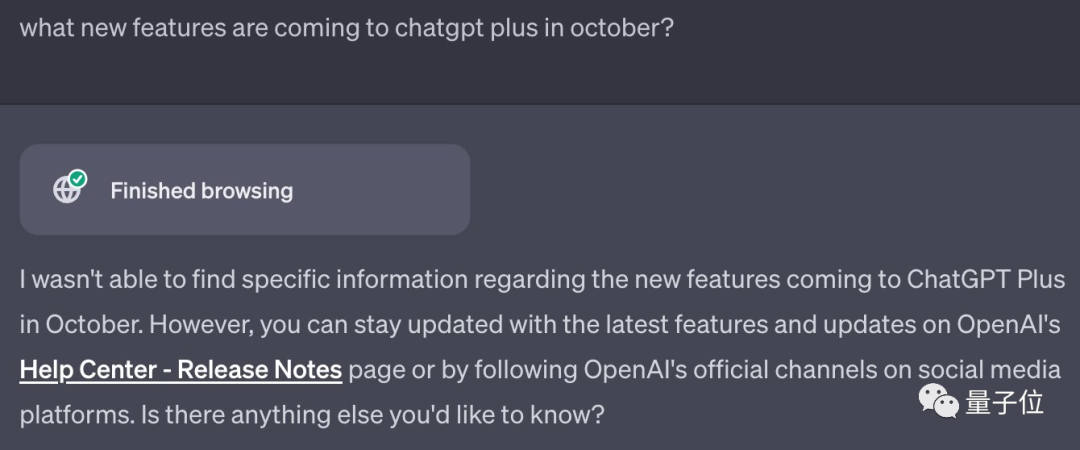The width and height of the screenshot is (1080, 450).
Task: Open the Help Center - Release Notes link
Action: pos(181,370)
